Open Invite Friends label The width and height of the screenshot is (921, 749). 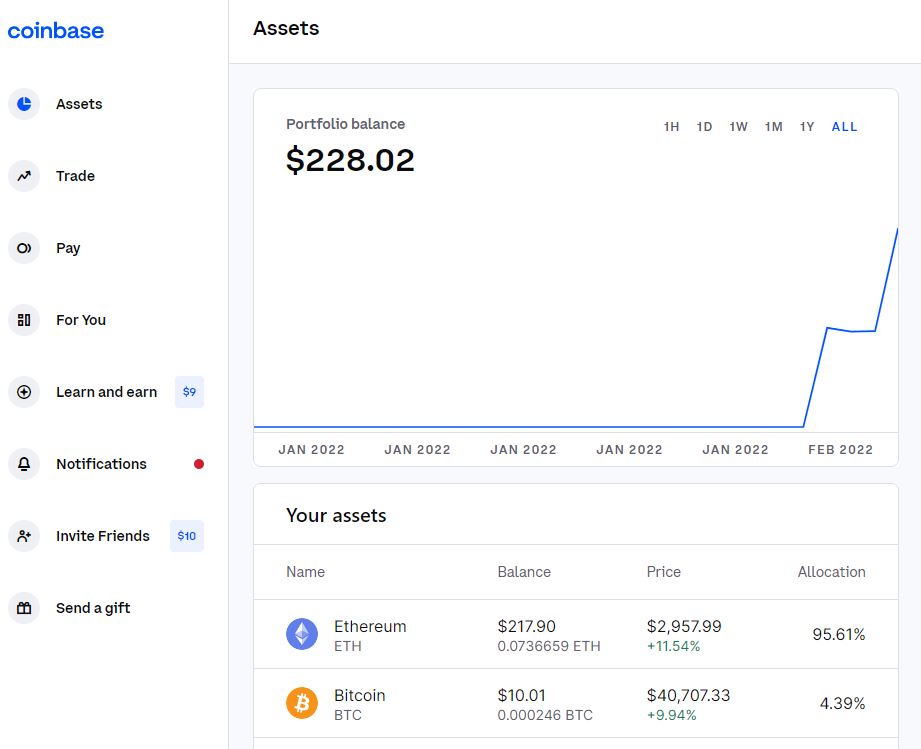(x=103, y=536)
